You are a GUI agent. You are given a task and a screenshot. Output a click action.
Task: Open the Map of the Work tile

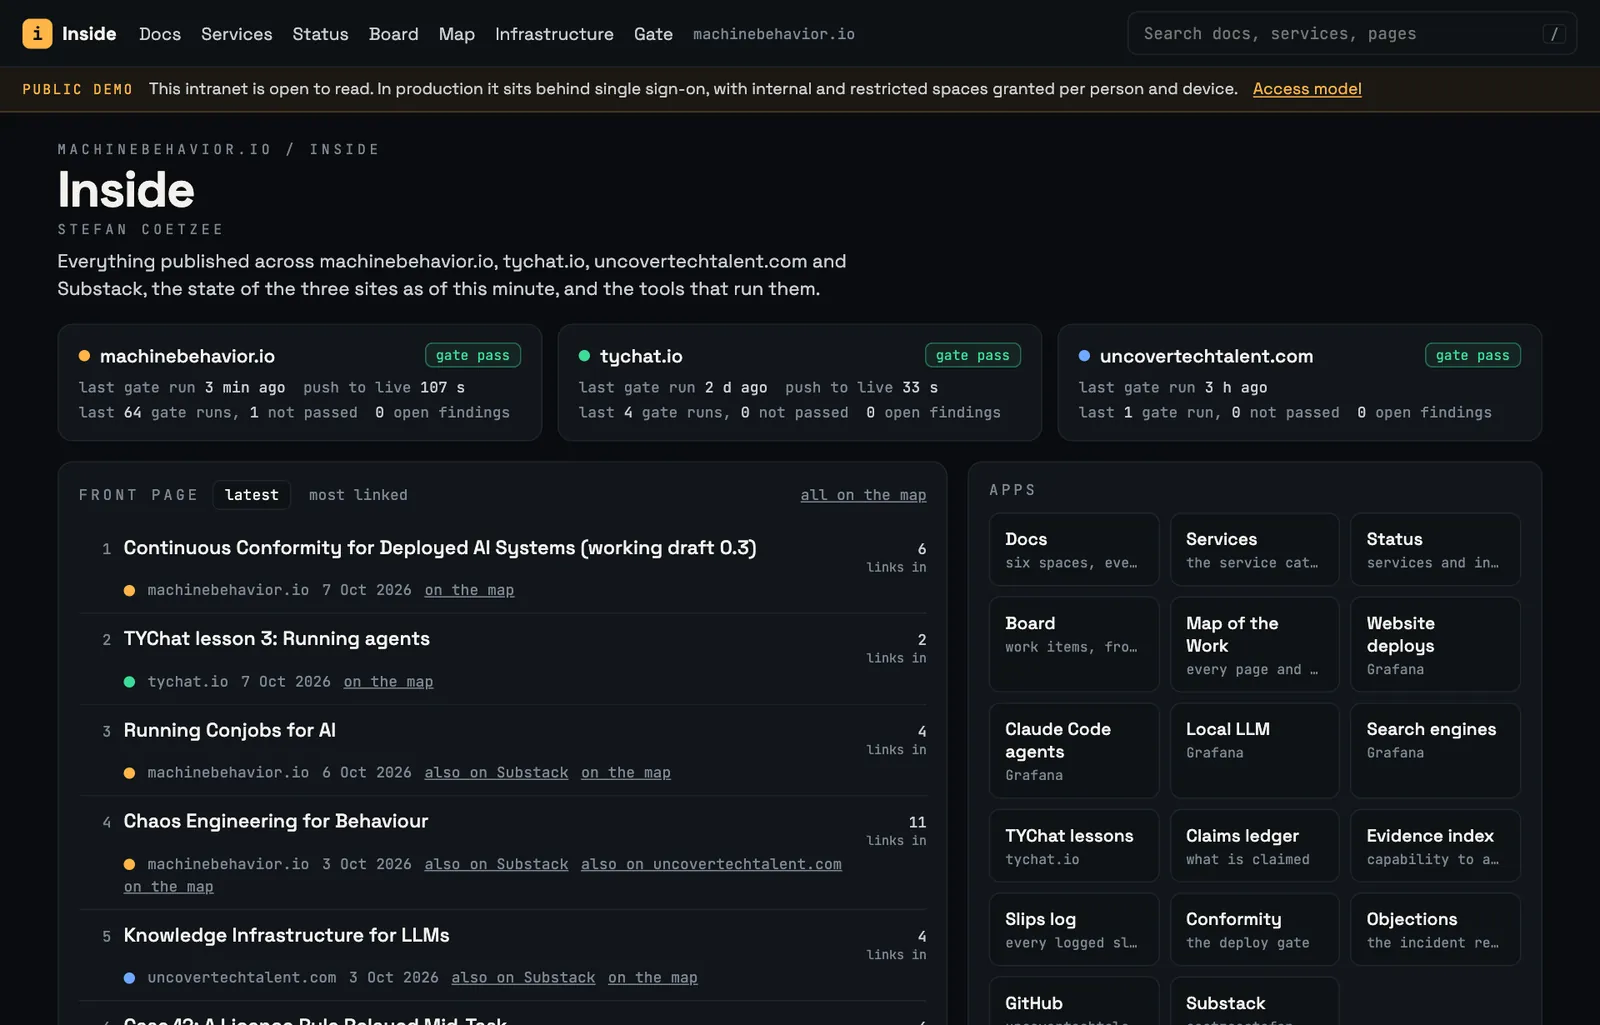tap(1255, 644)
